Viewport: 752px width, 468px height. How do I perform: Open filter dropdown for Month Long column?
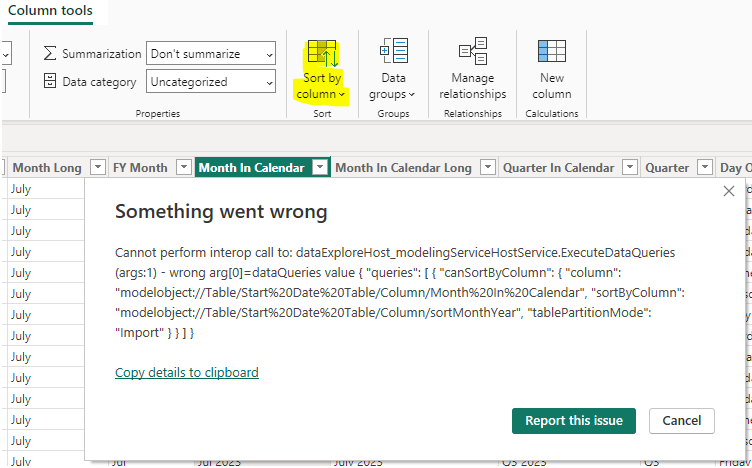(97, 167)
